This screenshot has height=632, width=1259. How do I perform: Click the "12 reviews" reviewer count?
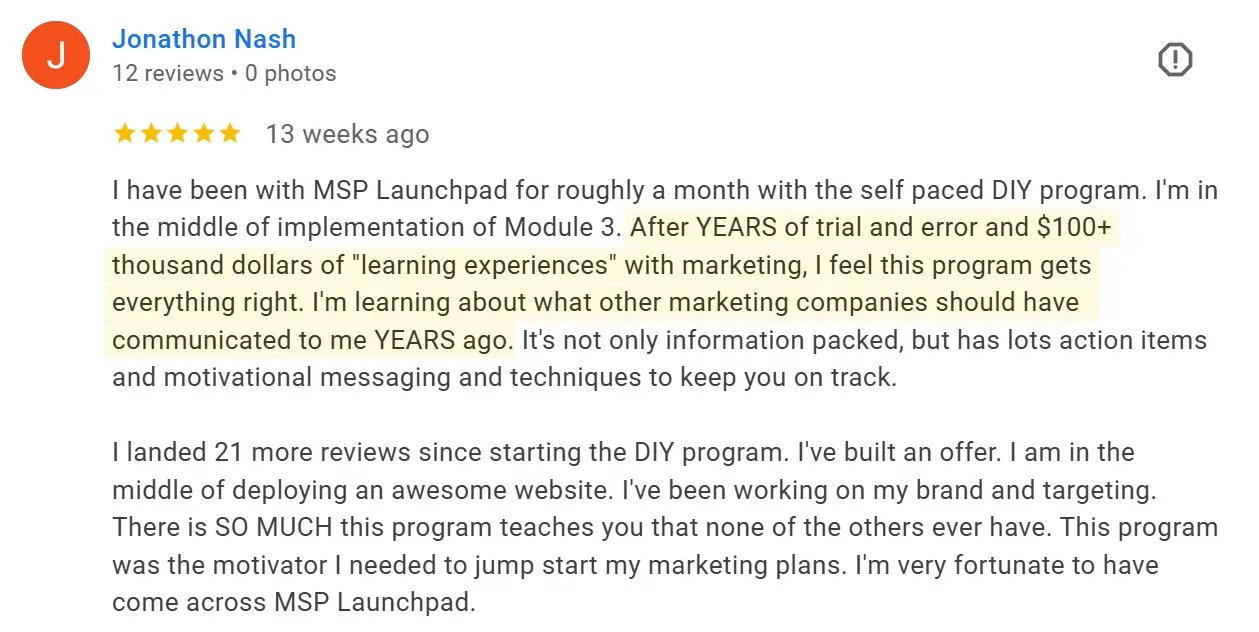pyautogui.click(x=167, y=74)
